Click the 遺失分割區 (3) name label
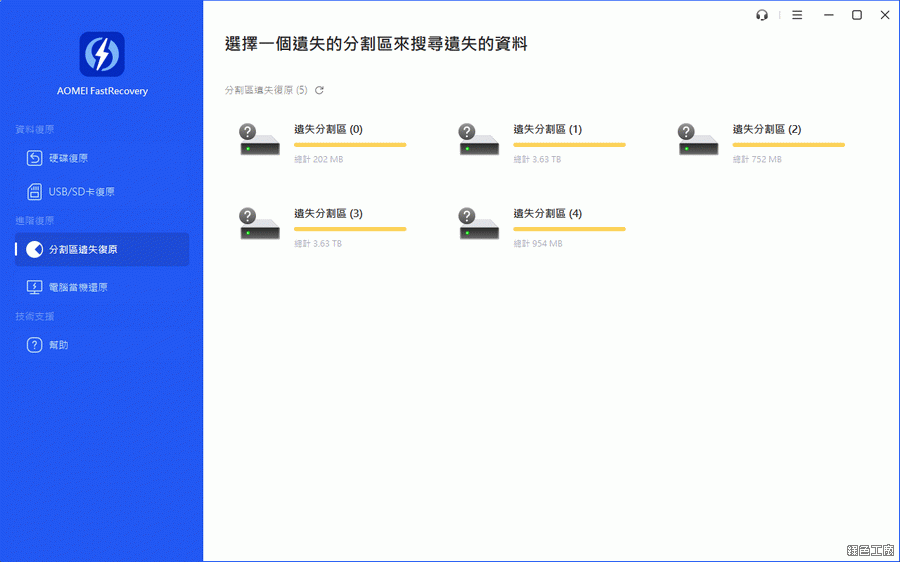 coord(328,214)
